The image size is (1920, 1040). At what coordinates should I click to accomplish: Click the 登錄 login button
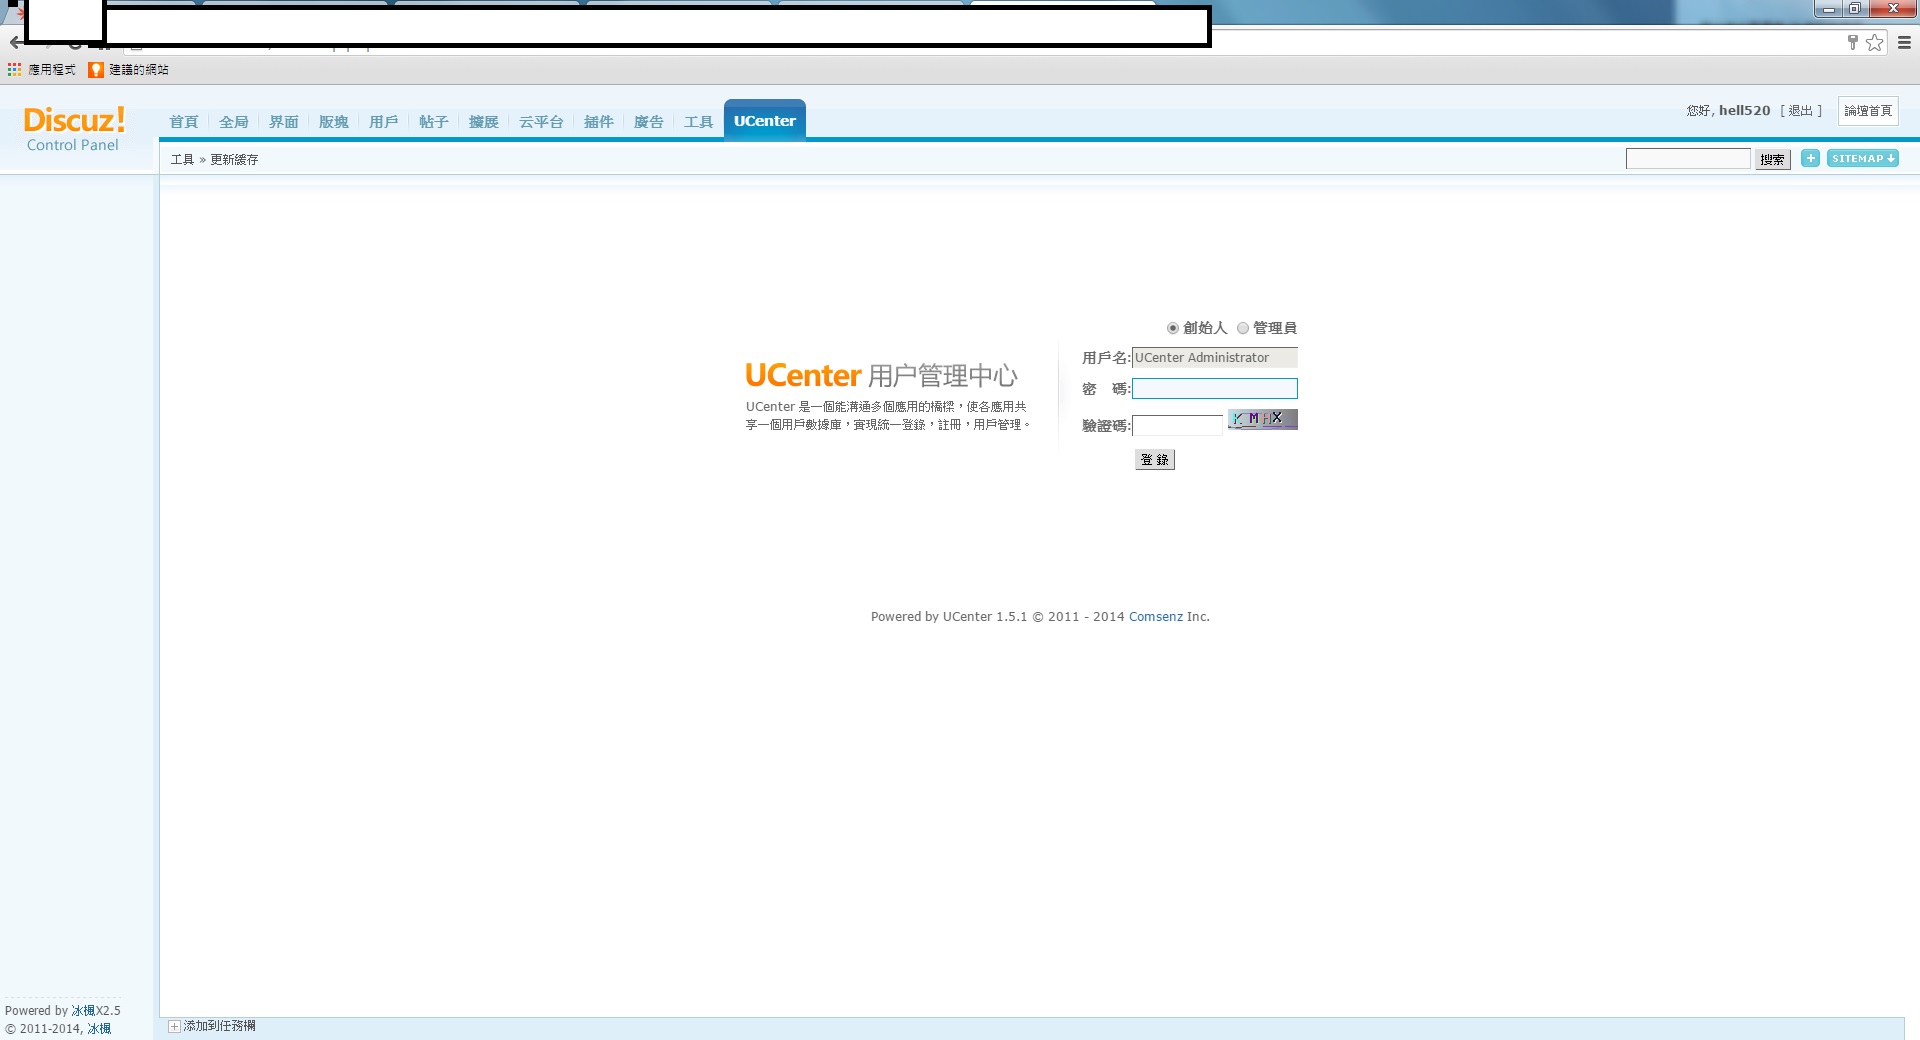tap(1155, 460)
